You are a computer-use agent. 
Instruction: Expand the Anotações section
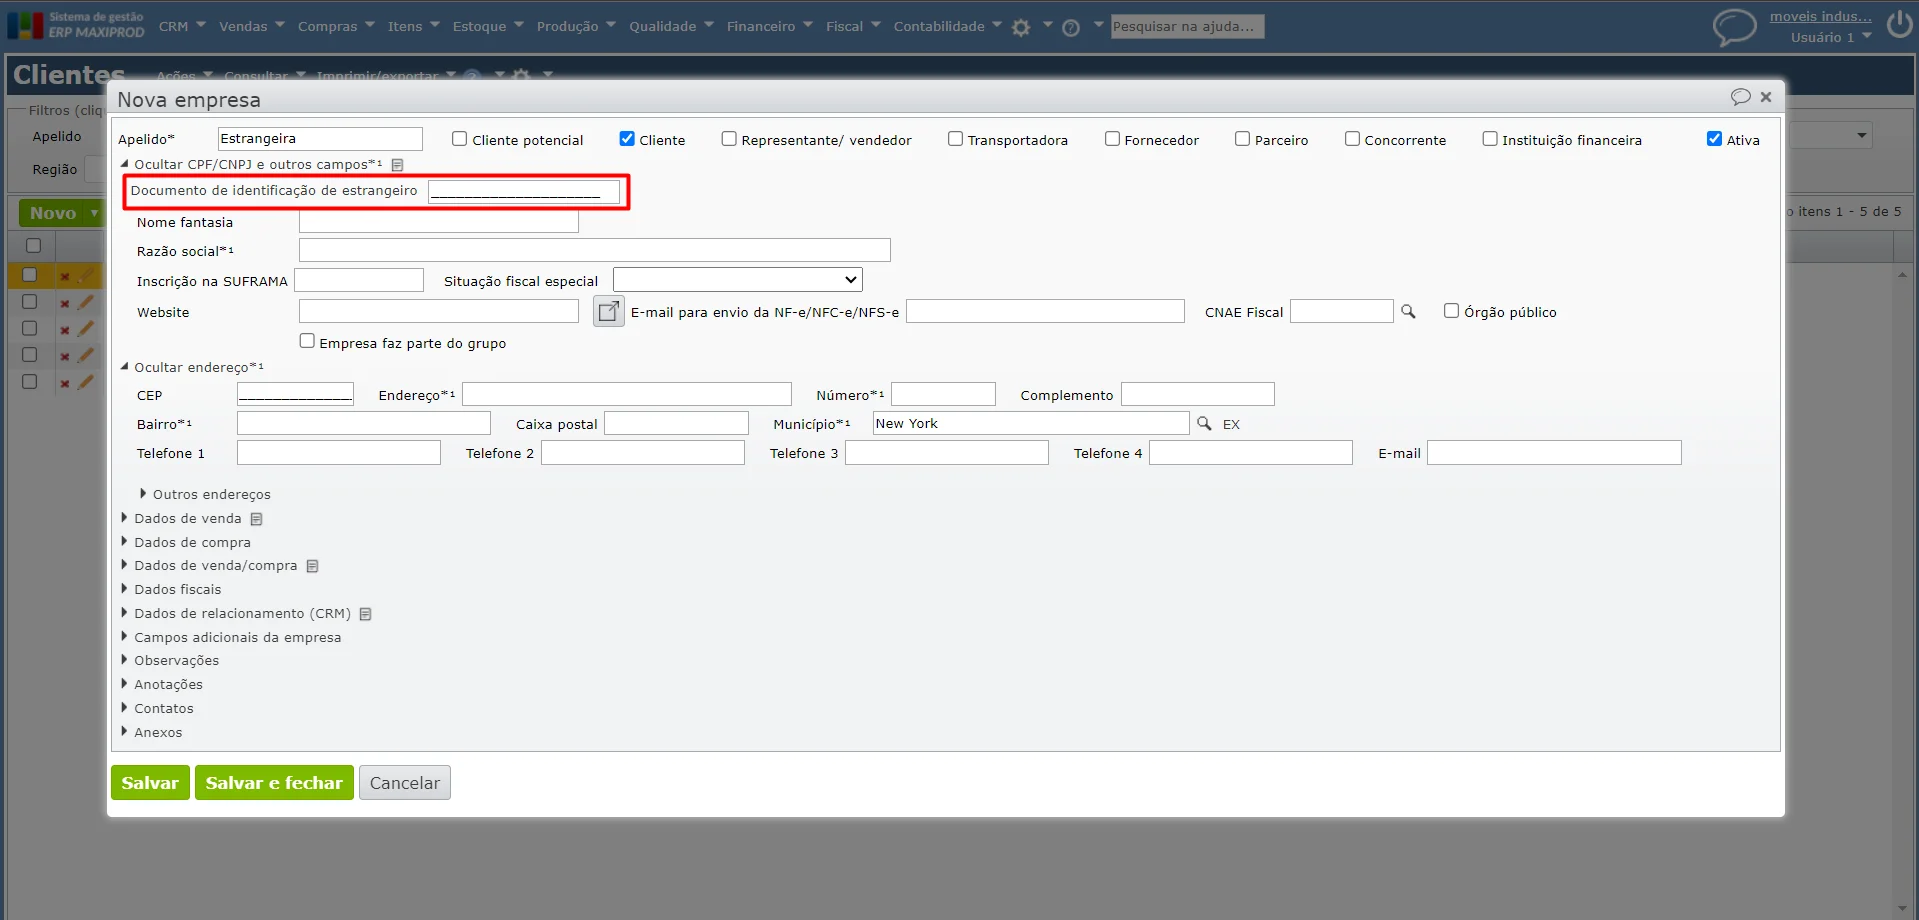click(x=125, y=684)
